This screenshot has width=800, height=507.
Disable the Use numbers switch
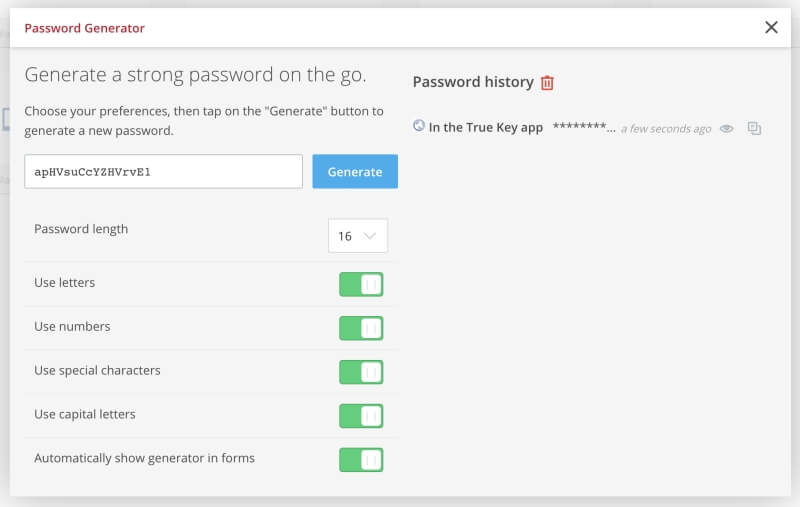tap(361, 328)
